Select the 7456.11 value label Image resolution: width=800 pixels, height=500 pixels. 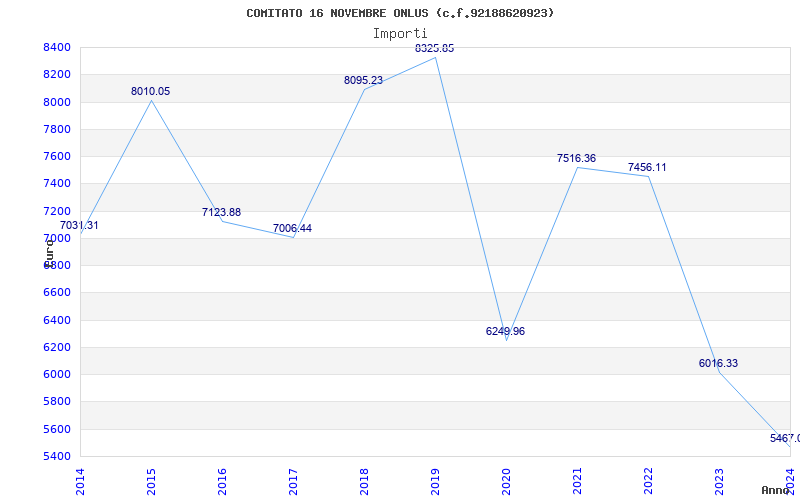(647, 167)
